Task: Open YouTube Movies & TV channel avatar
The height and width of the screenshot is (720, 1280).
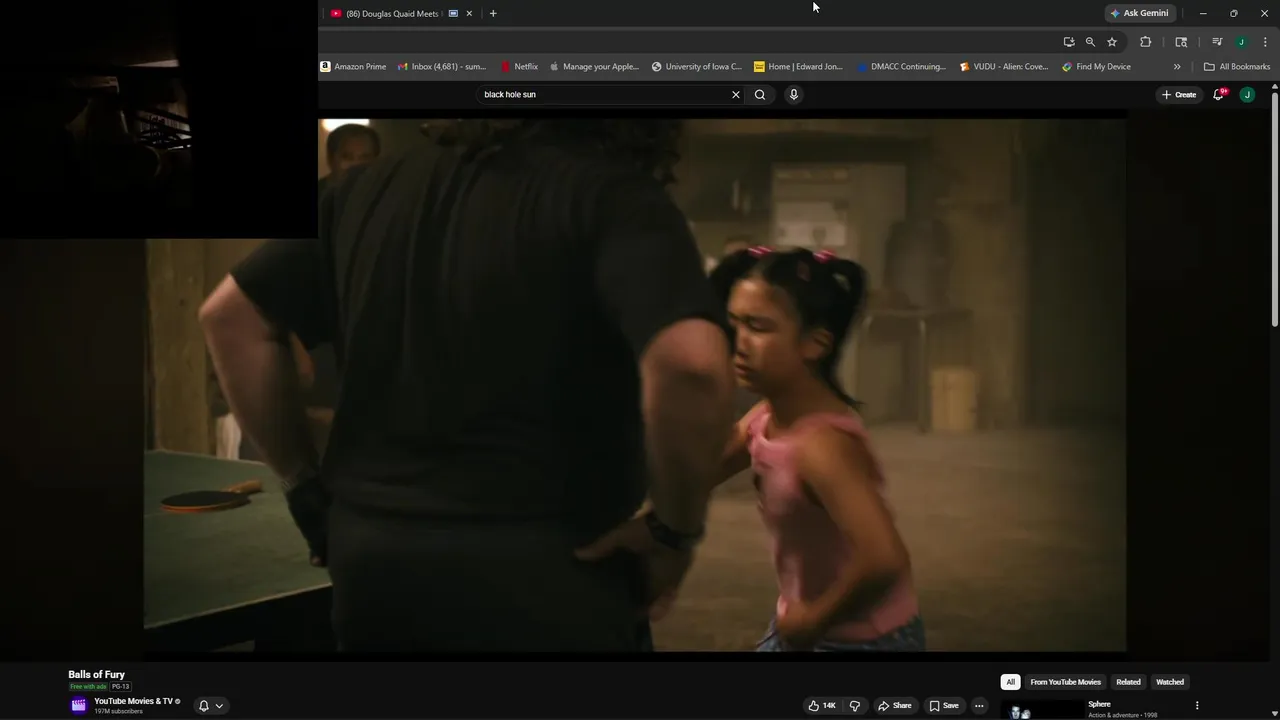Action: click(x=78, y=705)
